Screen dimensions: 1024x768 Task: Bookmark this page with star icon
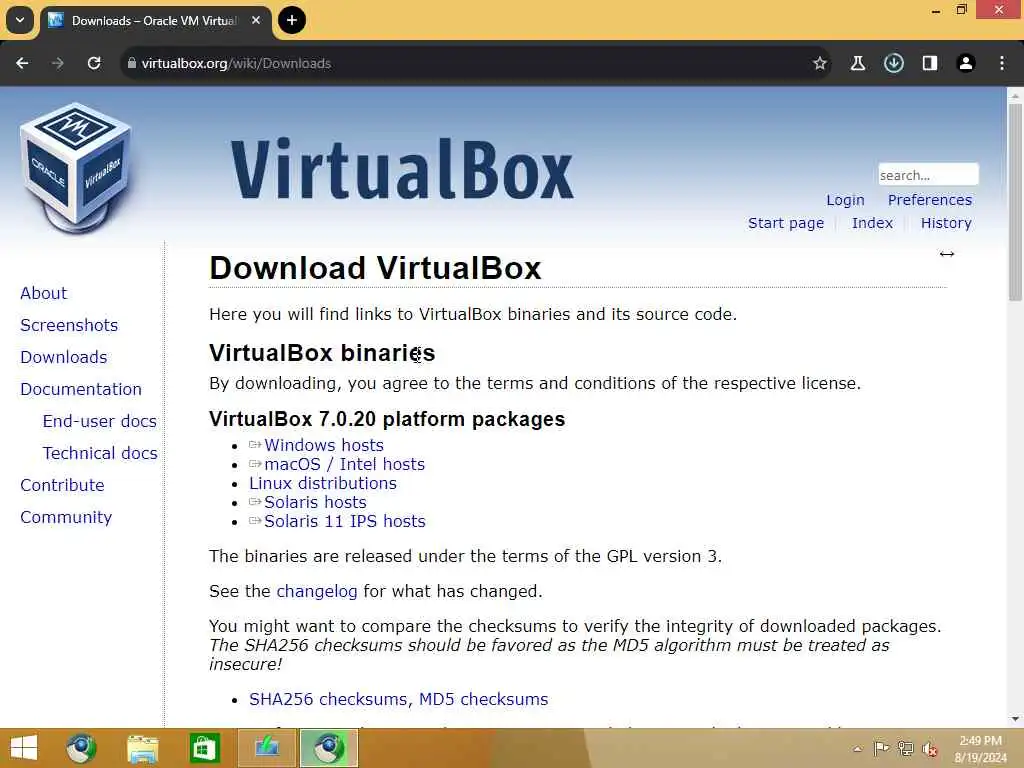[820, 63]
